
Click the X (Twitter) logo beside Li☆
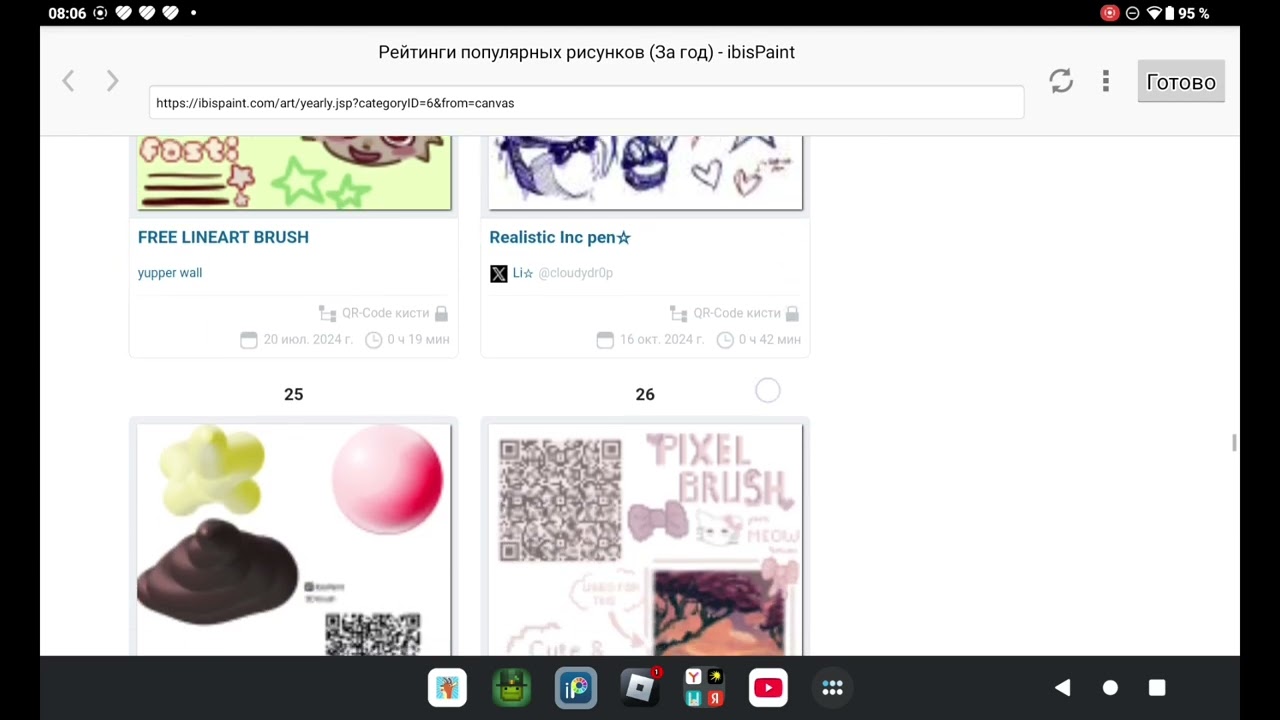[498, 273]
